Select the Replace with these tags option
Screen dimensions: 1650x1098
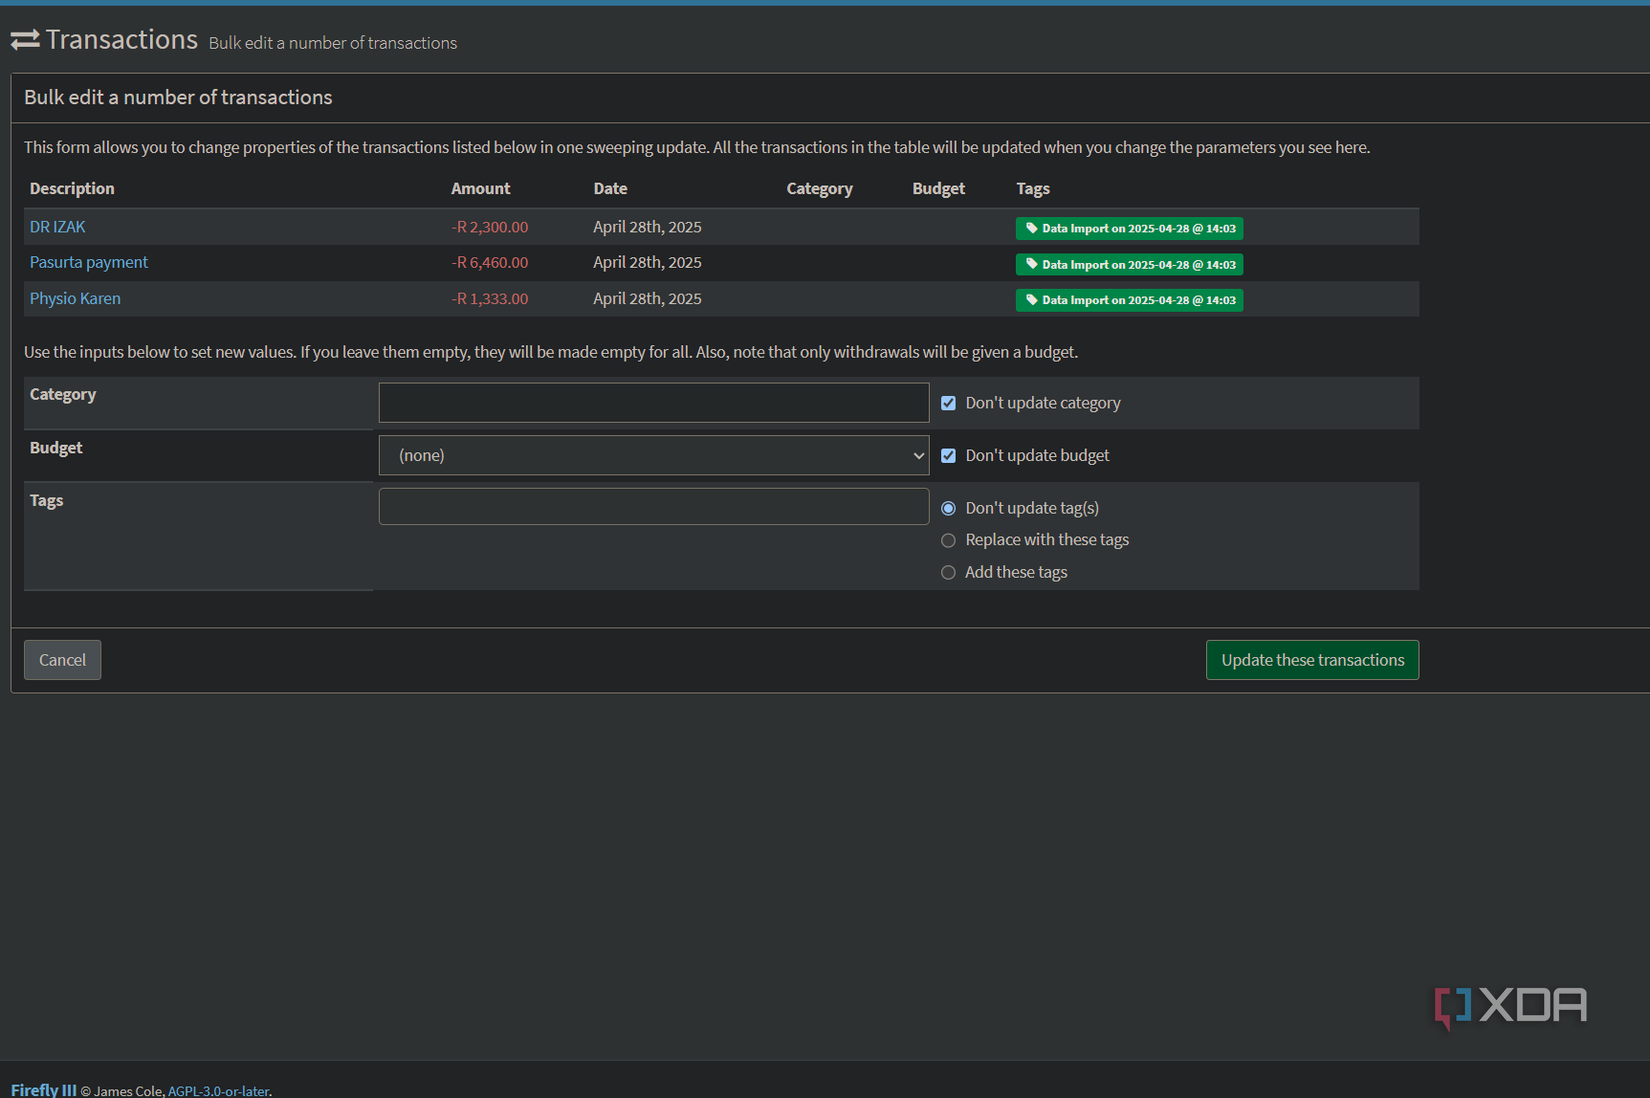point(947,540)
